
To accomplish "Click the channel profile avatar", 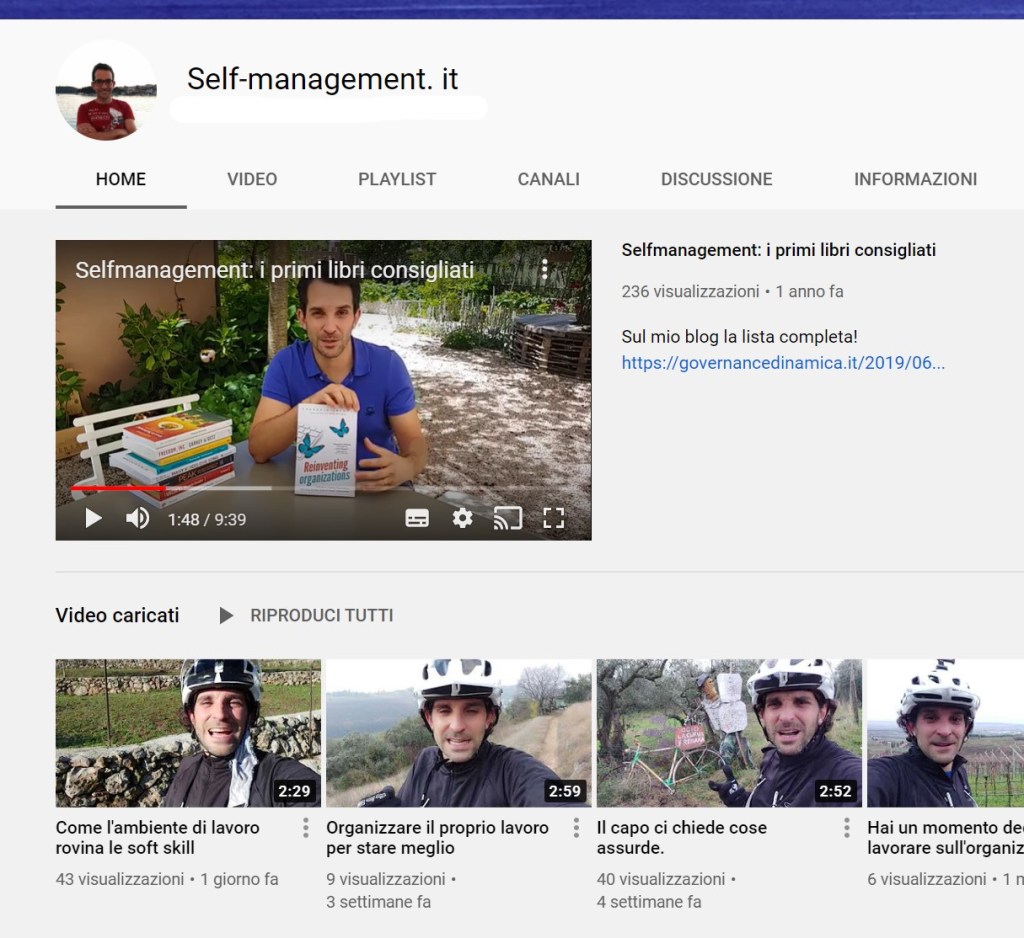I will [106, 91].
